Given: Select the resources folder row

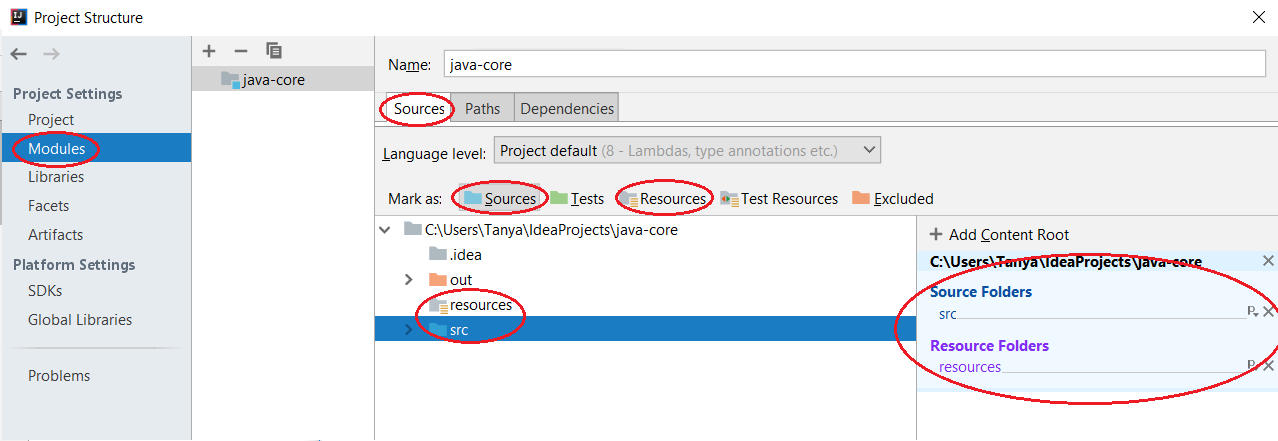Looking at the screenshot, I should tap(645, 305).
